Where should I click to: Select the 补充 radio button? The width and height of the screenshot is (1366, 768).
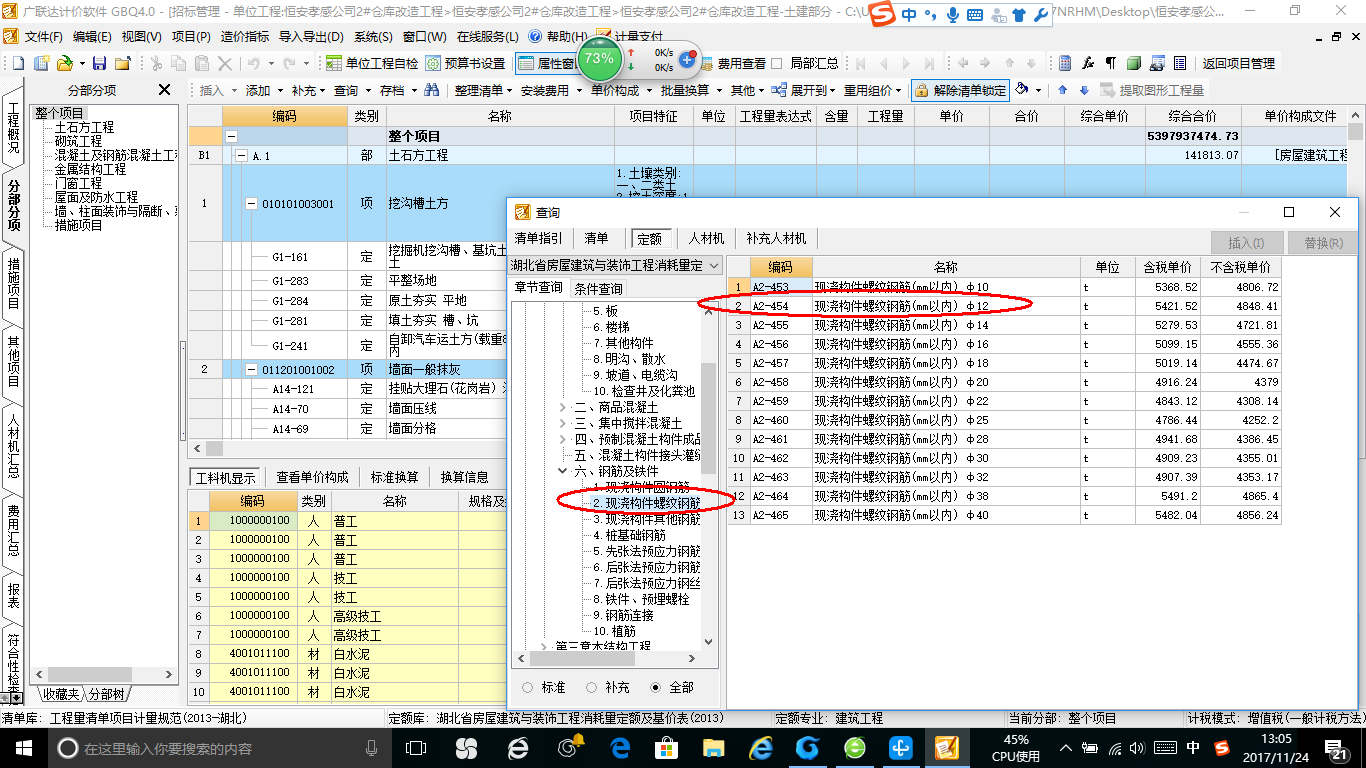click(592, 688)
